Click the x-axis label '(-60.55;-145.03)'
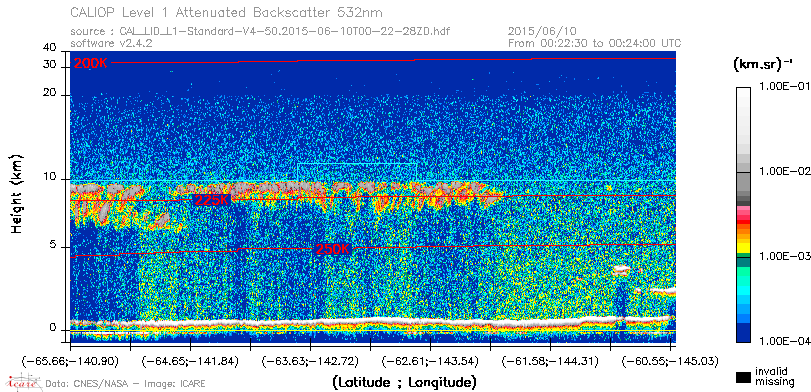The height and width of the screenshot is (392, 811). (x=670, y=361)
